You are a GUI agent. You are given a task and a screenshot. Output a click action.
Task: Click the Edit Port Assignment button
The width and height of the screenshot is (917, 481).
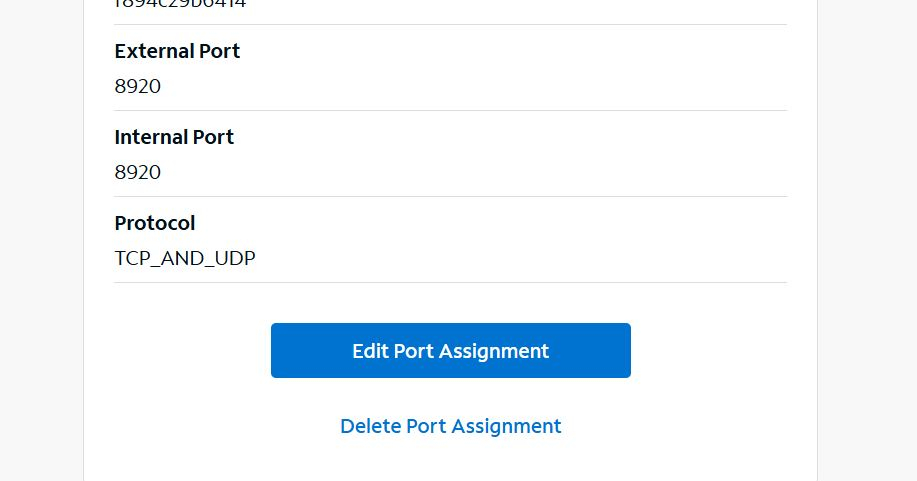pos(450,351)
